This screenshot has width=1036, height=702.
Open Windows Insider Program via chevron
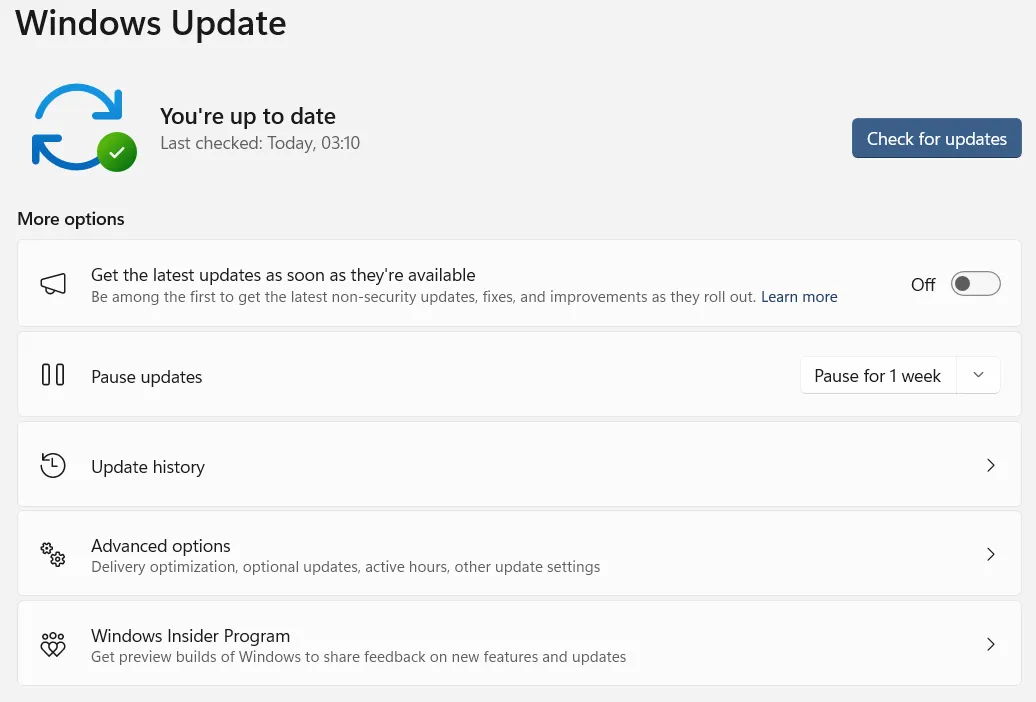(991, 644)
